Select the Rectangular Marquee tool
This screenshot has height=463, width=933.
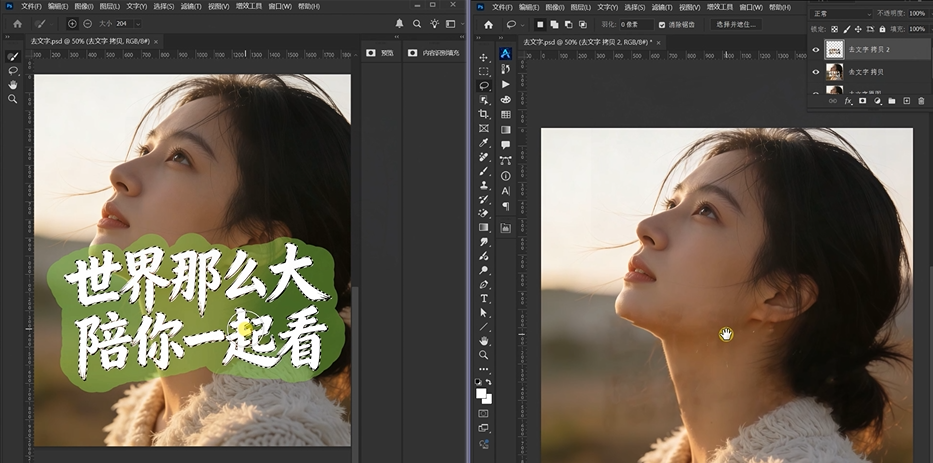(x=484, y=71)
